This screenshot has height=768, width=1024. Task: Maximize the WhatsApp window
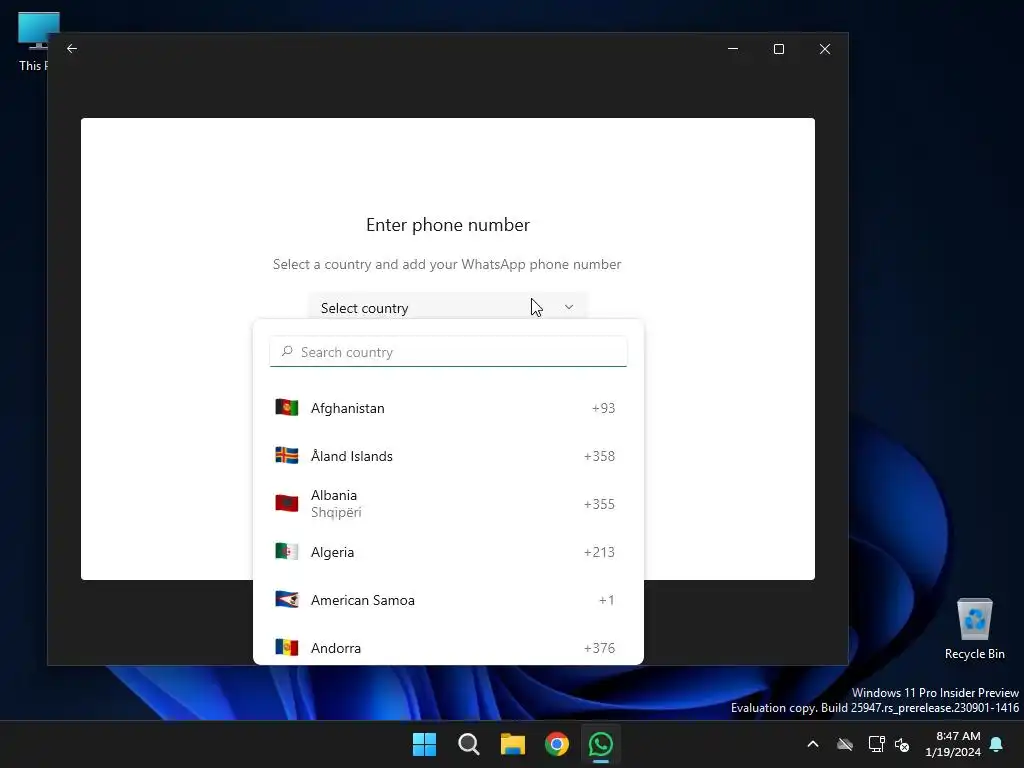click(x=778, y=49)
